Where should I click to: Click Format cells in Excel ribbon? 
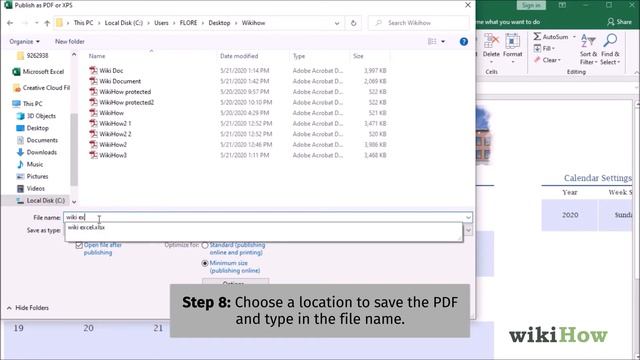point(513,48)
